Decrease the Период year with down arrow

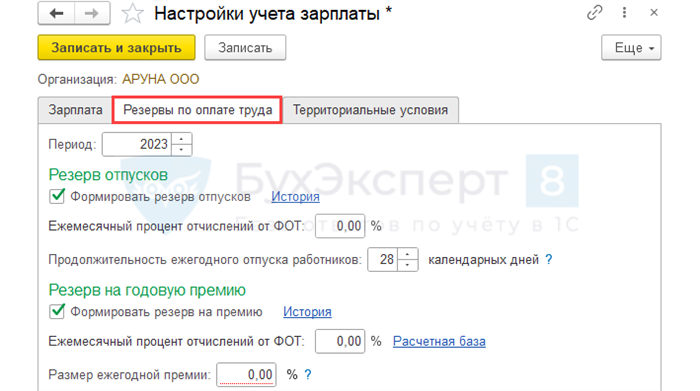click(181, 150)
